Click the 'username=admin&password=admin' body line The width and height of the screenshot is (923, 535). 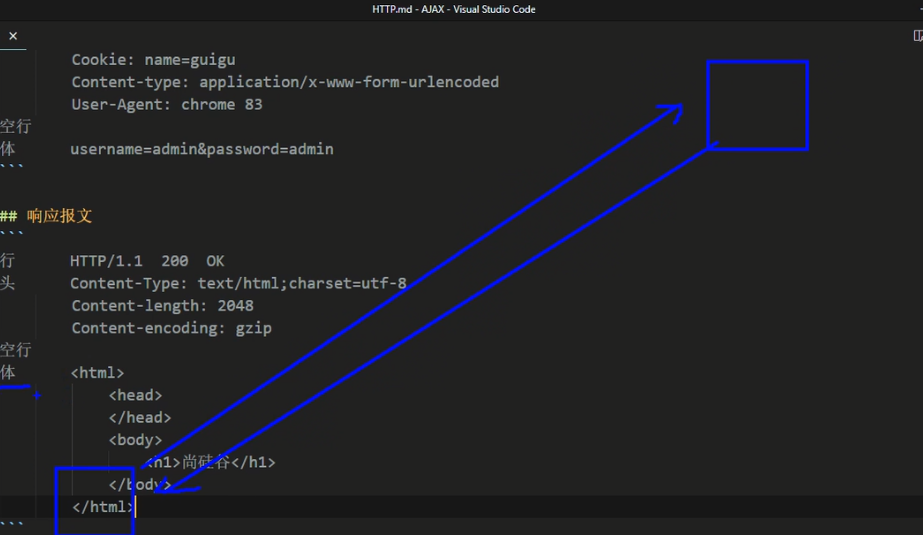202,149
